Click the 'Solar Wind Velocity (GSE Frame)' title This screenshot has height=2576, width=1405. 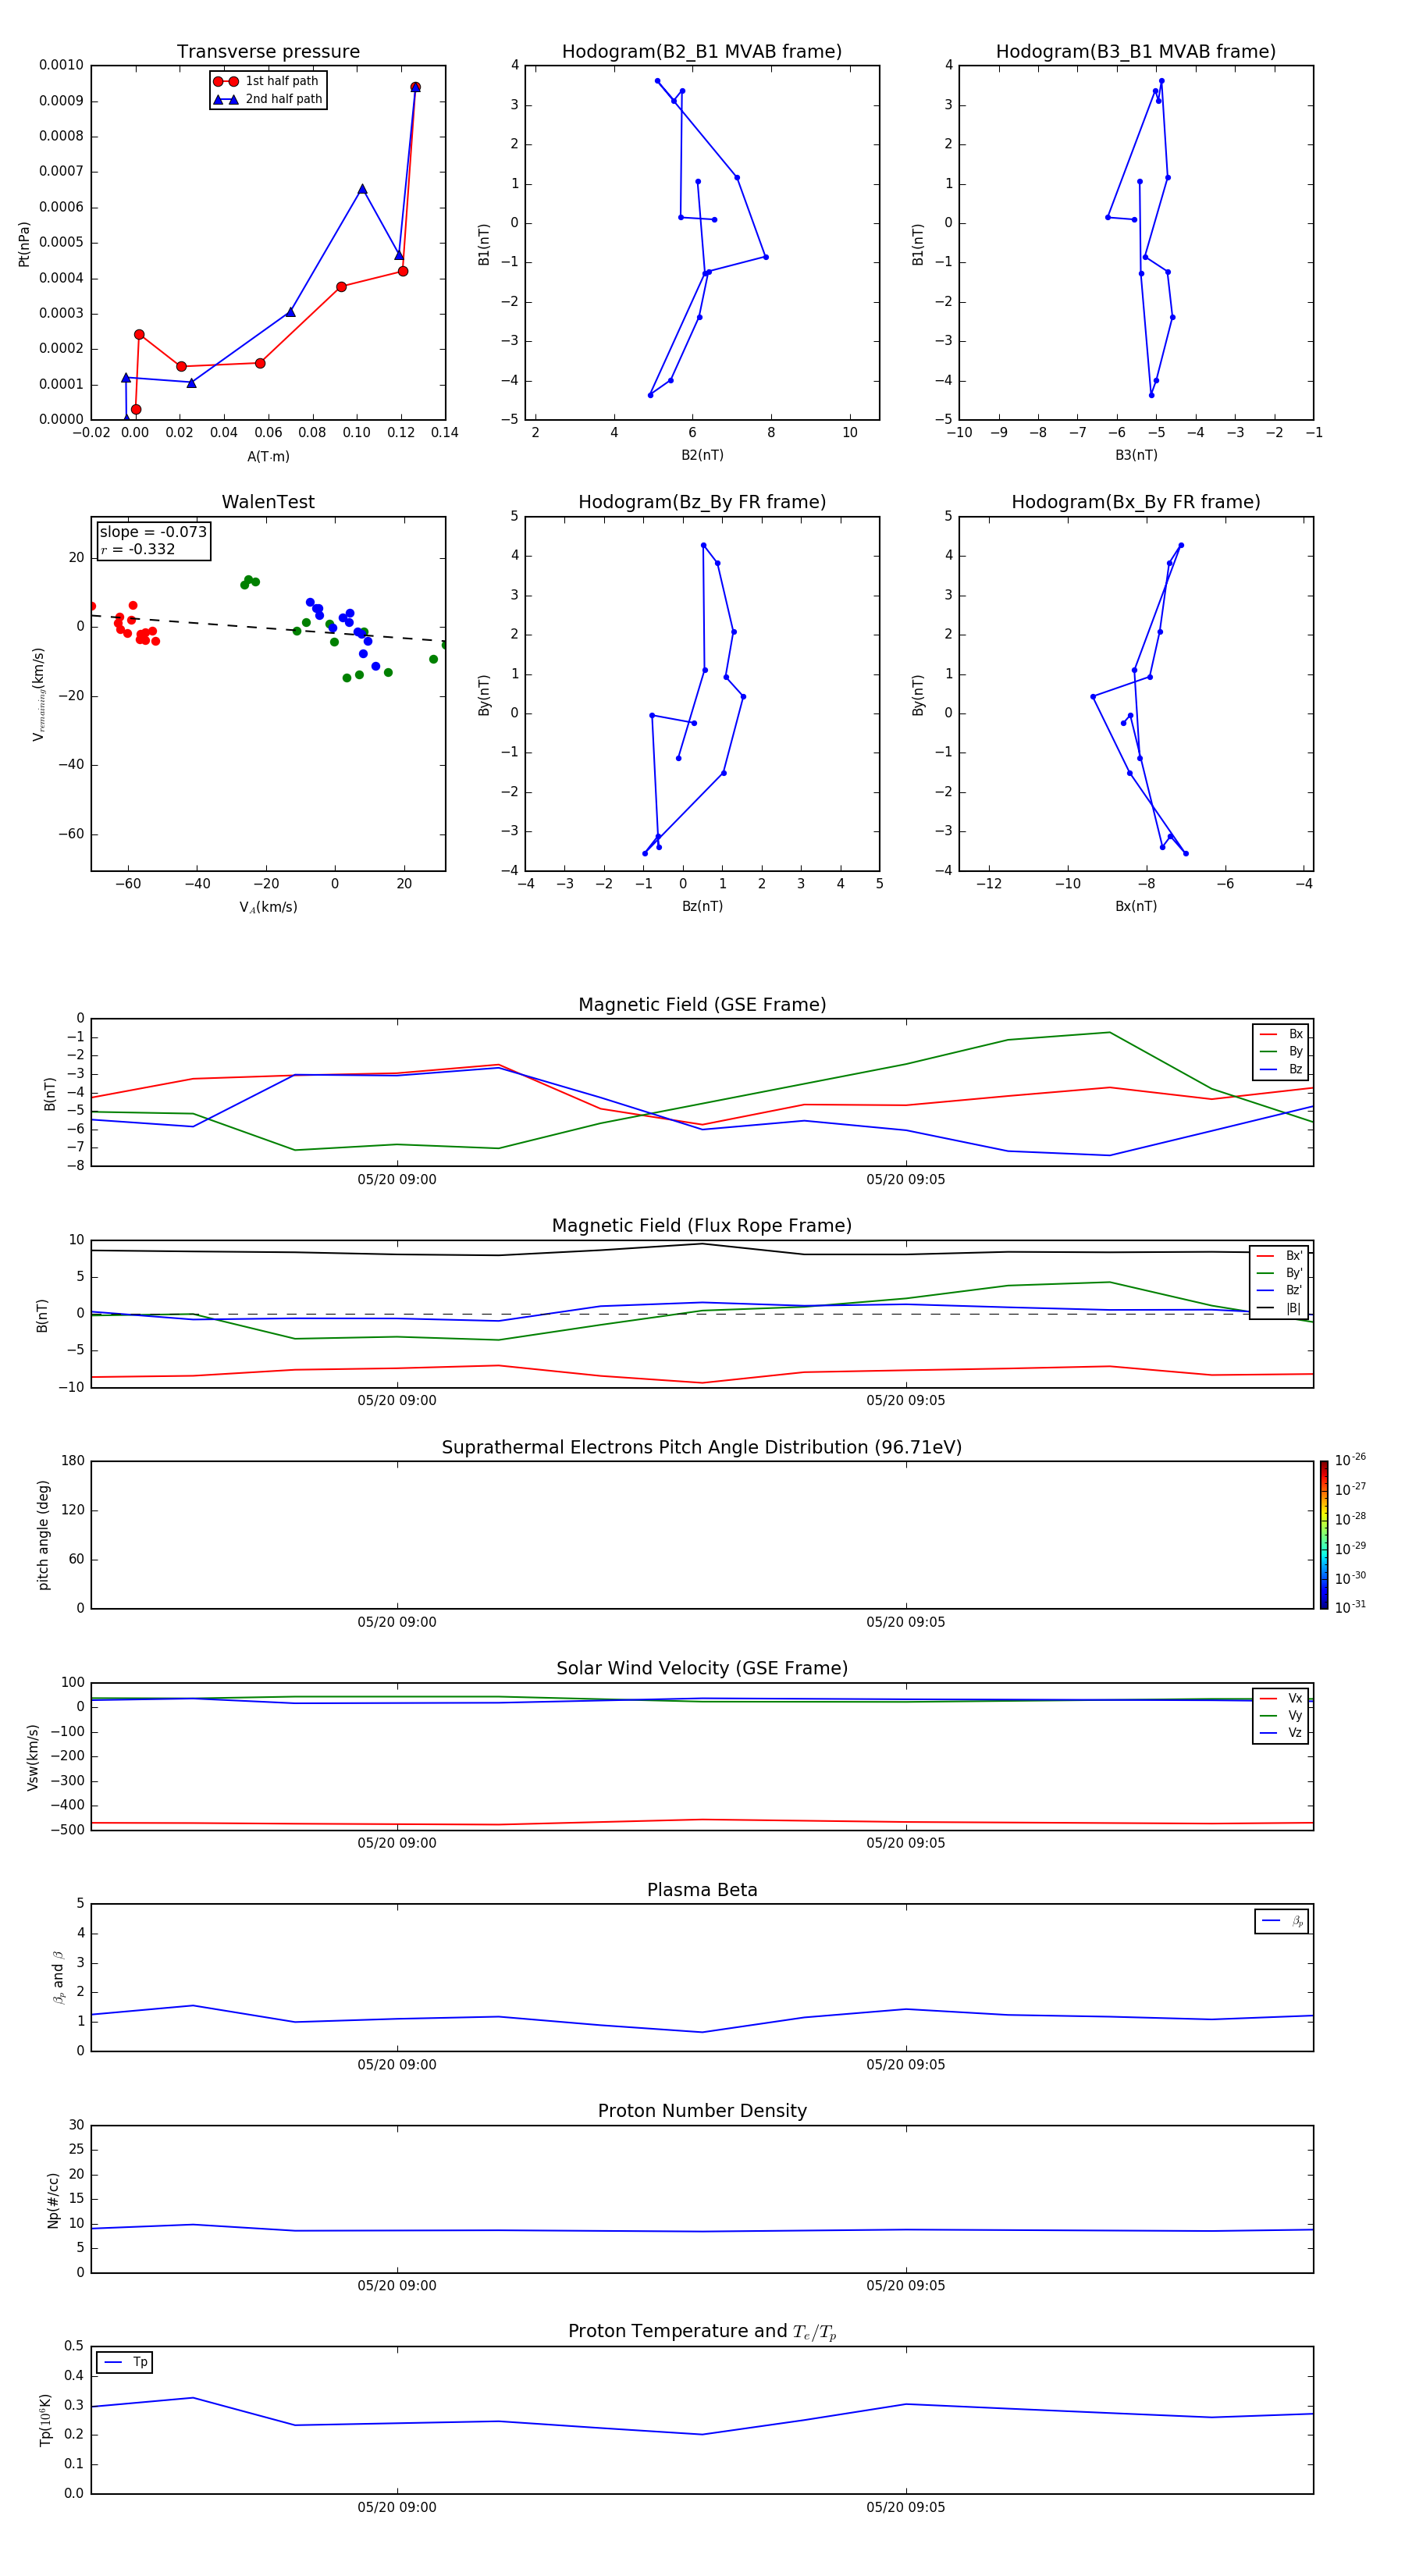702,1669
